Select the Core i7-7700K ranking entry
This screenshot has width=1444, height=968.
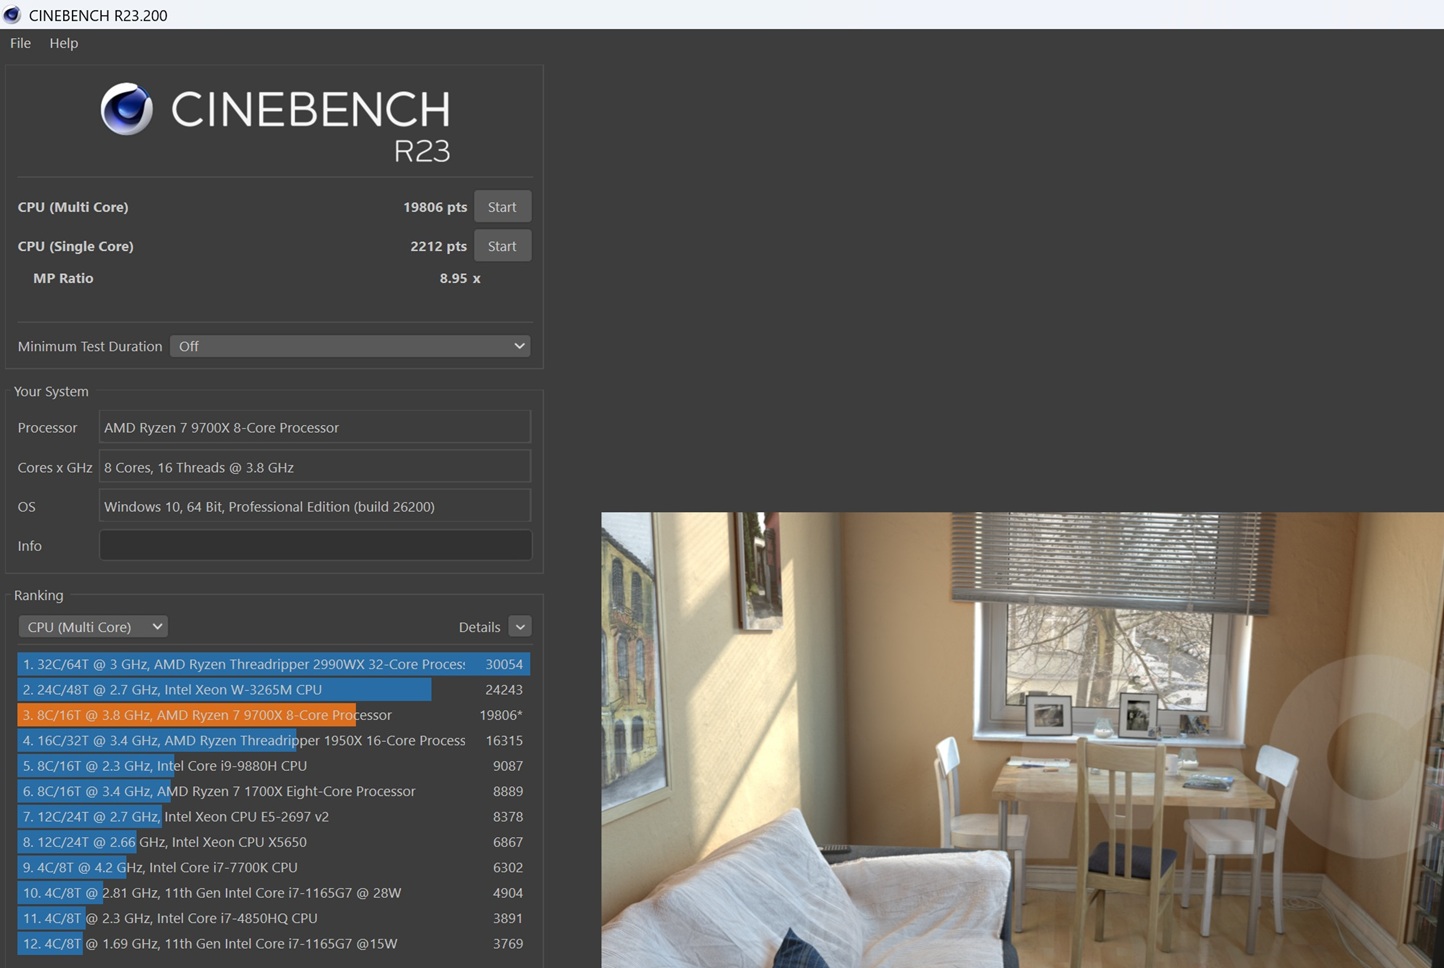pyautogui.click(x=160, y=868)
